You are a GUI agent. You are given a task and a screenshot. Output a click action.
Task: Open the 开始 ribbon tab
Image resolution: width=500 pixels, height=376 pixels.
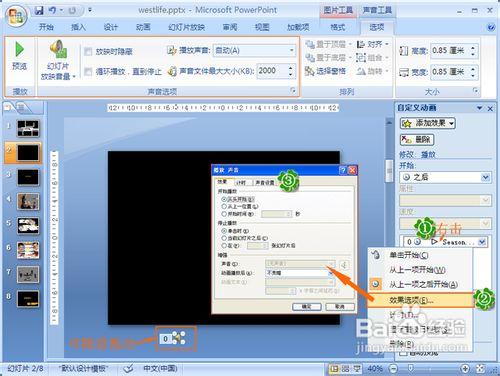46,27
